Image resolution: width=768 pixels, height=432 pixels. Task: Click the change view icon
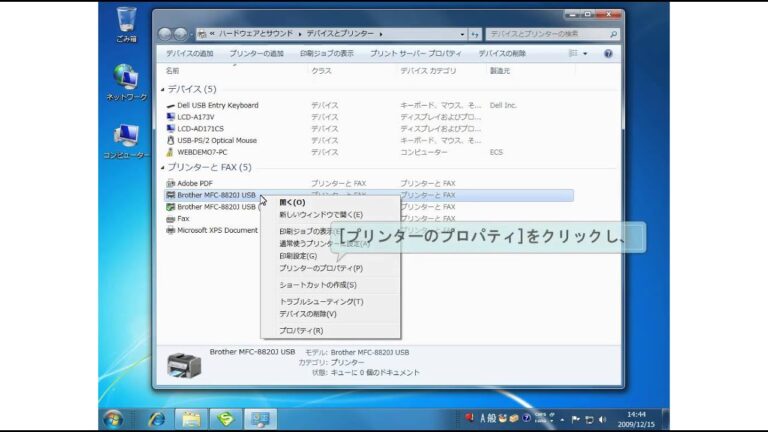tap(573, 53)
